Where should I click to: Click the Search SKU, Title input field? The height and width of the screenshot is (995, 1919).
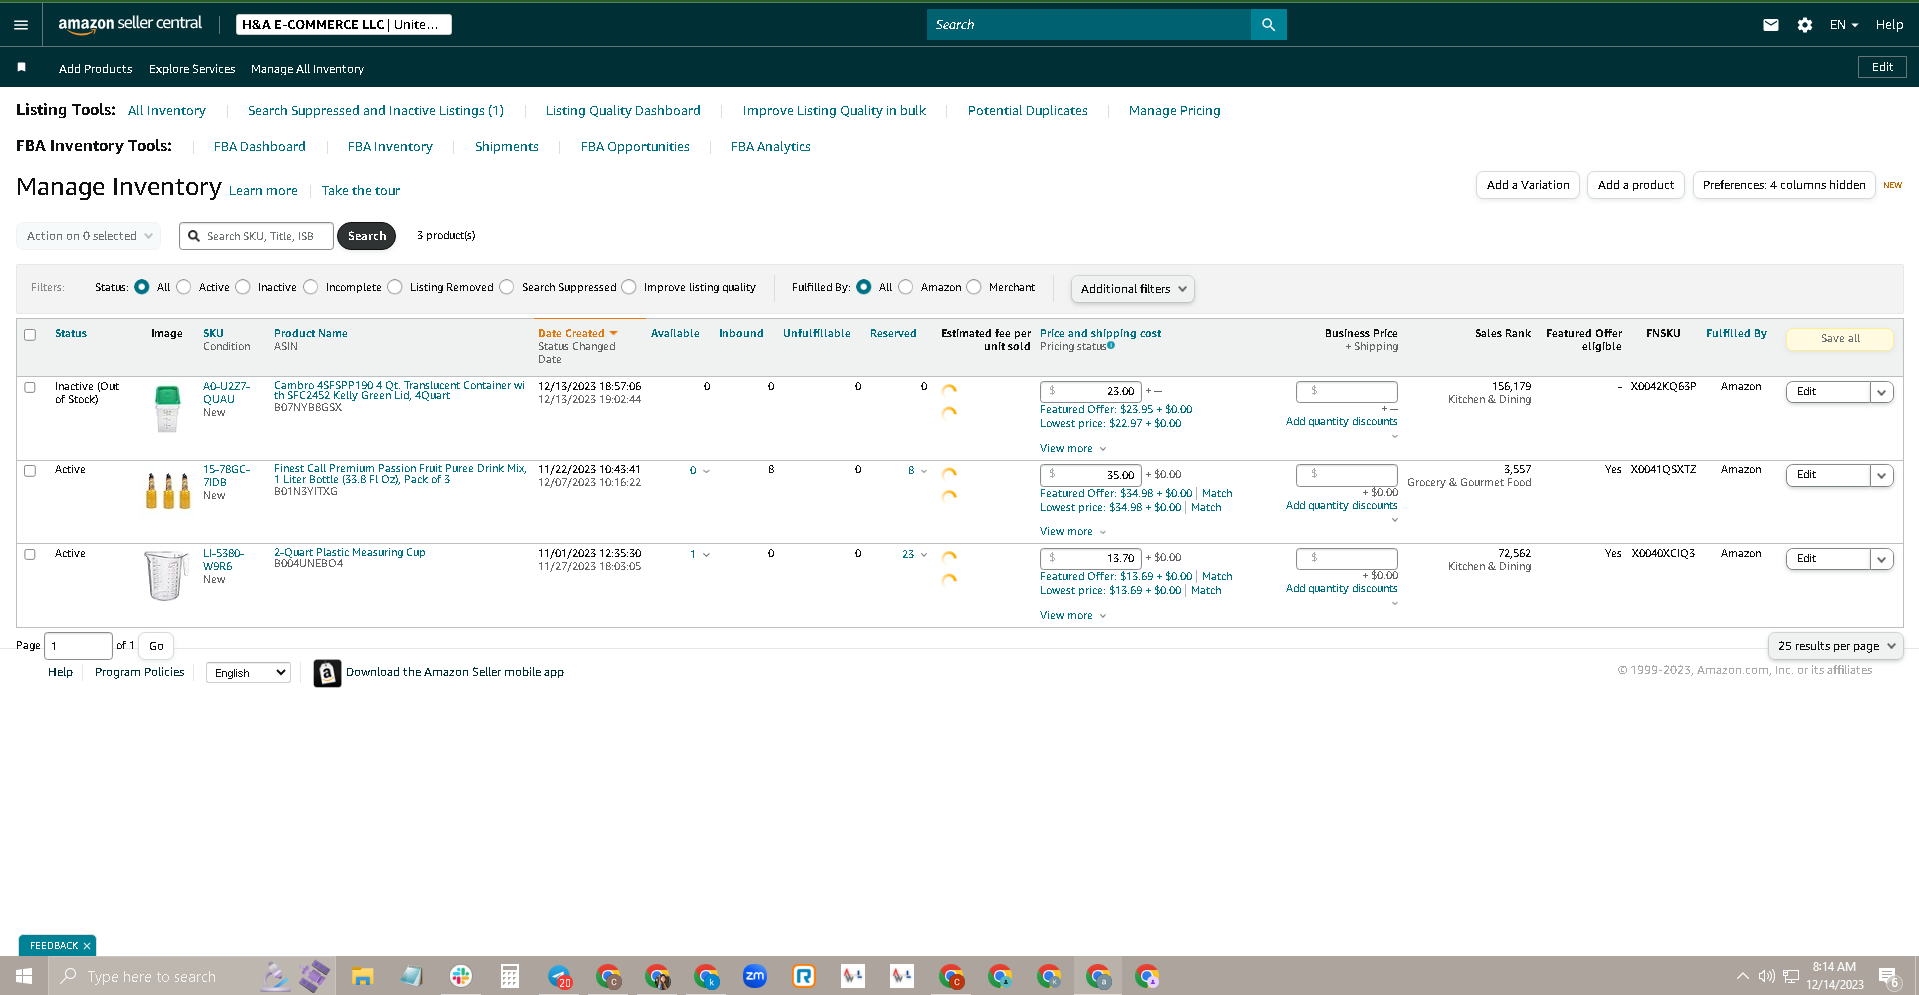click(257, 236)
